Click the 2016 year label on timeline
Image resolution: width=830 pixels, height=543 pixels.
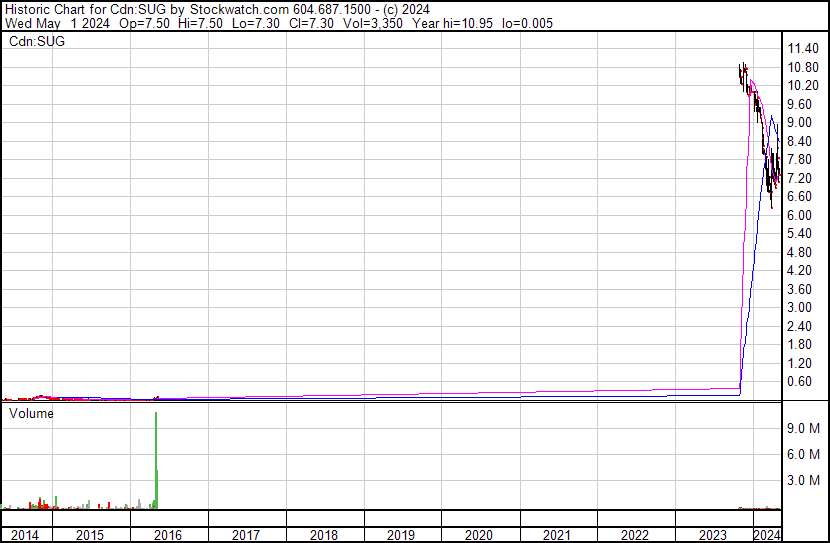click(x=168, y=535)
